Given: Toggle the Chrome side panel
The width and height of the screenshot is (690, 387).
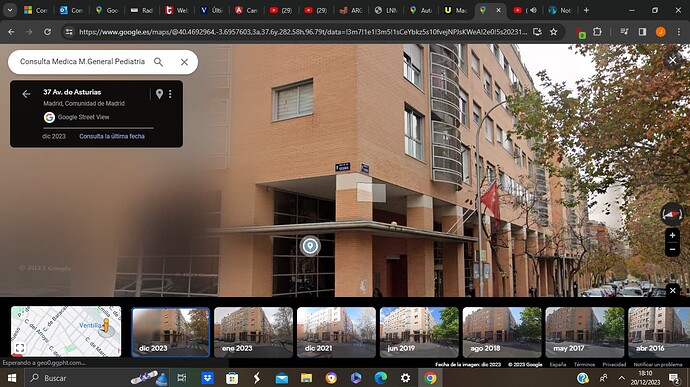Looking at the screenshot, I should tap(642, 32).
